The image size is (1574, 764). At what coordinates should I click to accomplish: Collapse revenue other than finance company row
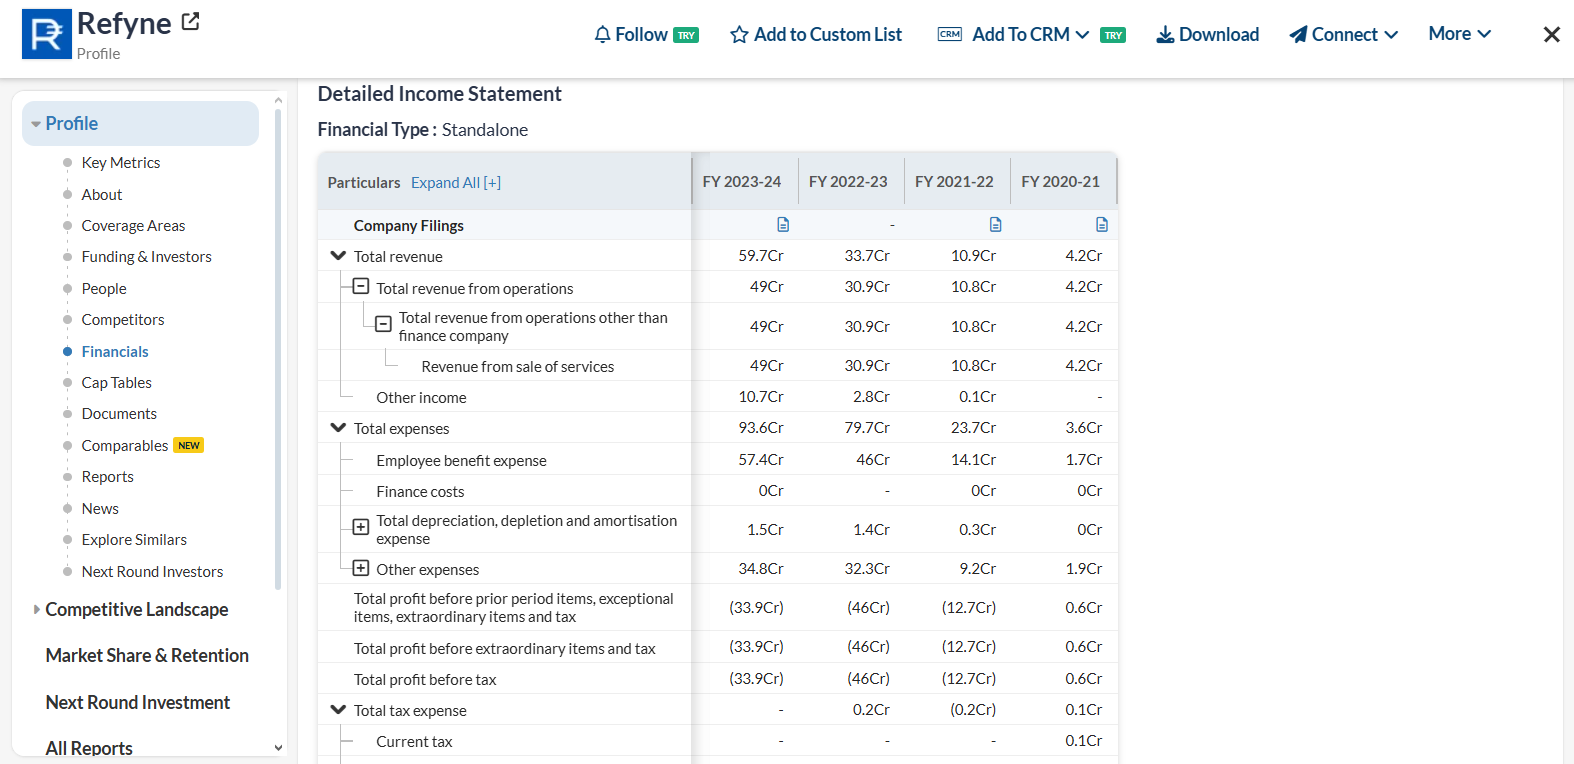(x=383, y=324)
